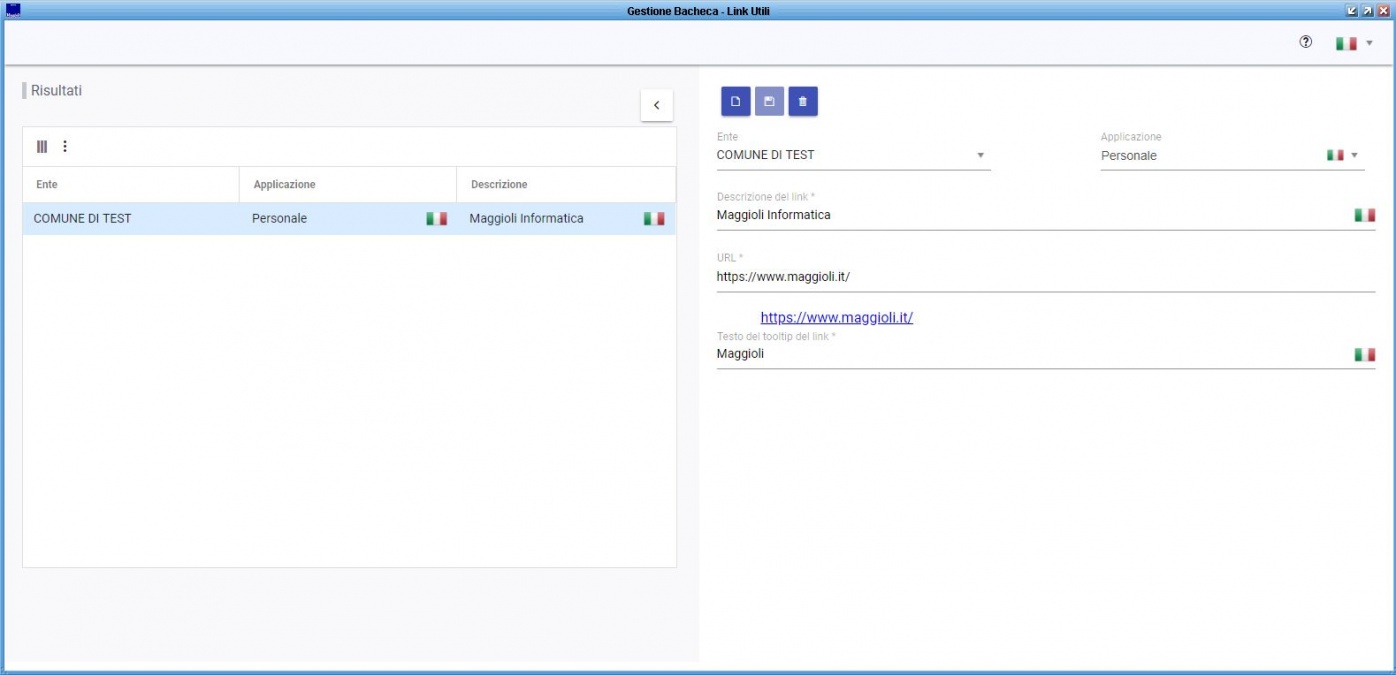Click the save floppy disk icon

pos(769,101)
